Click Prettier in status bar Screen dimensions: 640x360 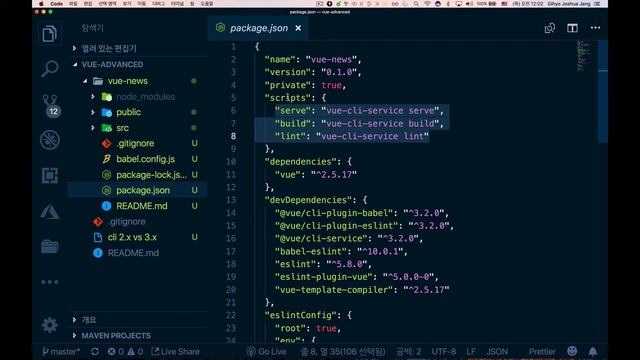(542, 351)
